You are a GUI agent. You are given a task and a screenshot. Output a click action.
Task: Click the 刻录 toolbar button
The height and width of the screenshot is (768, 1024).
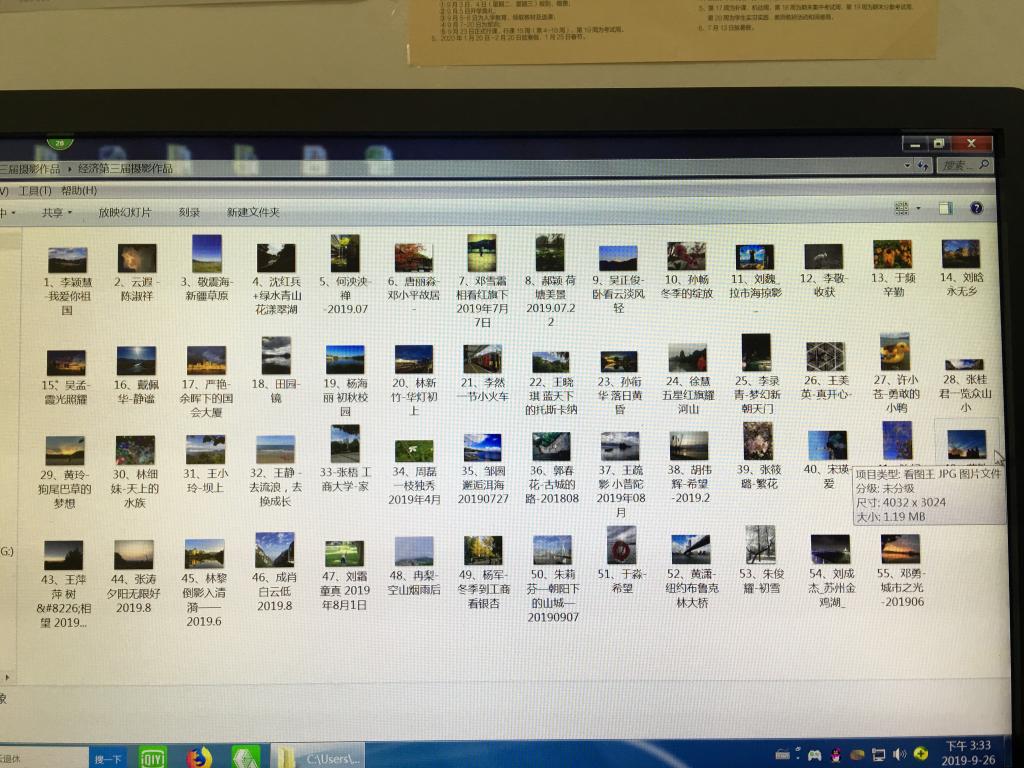[189, 213]
